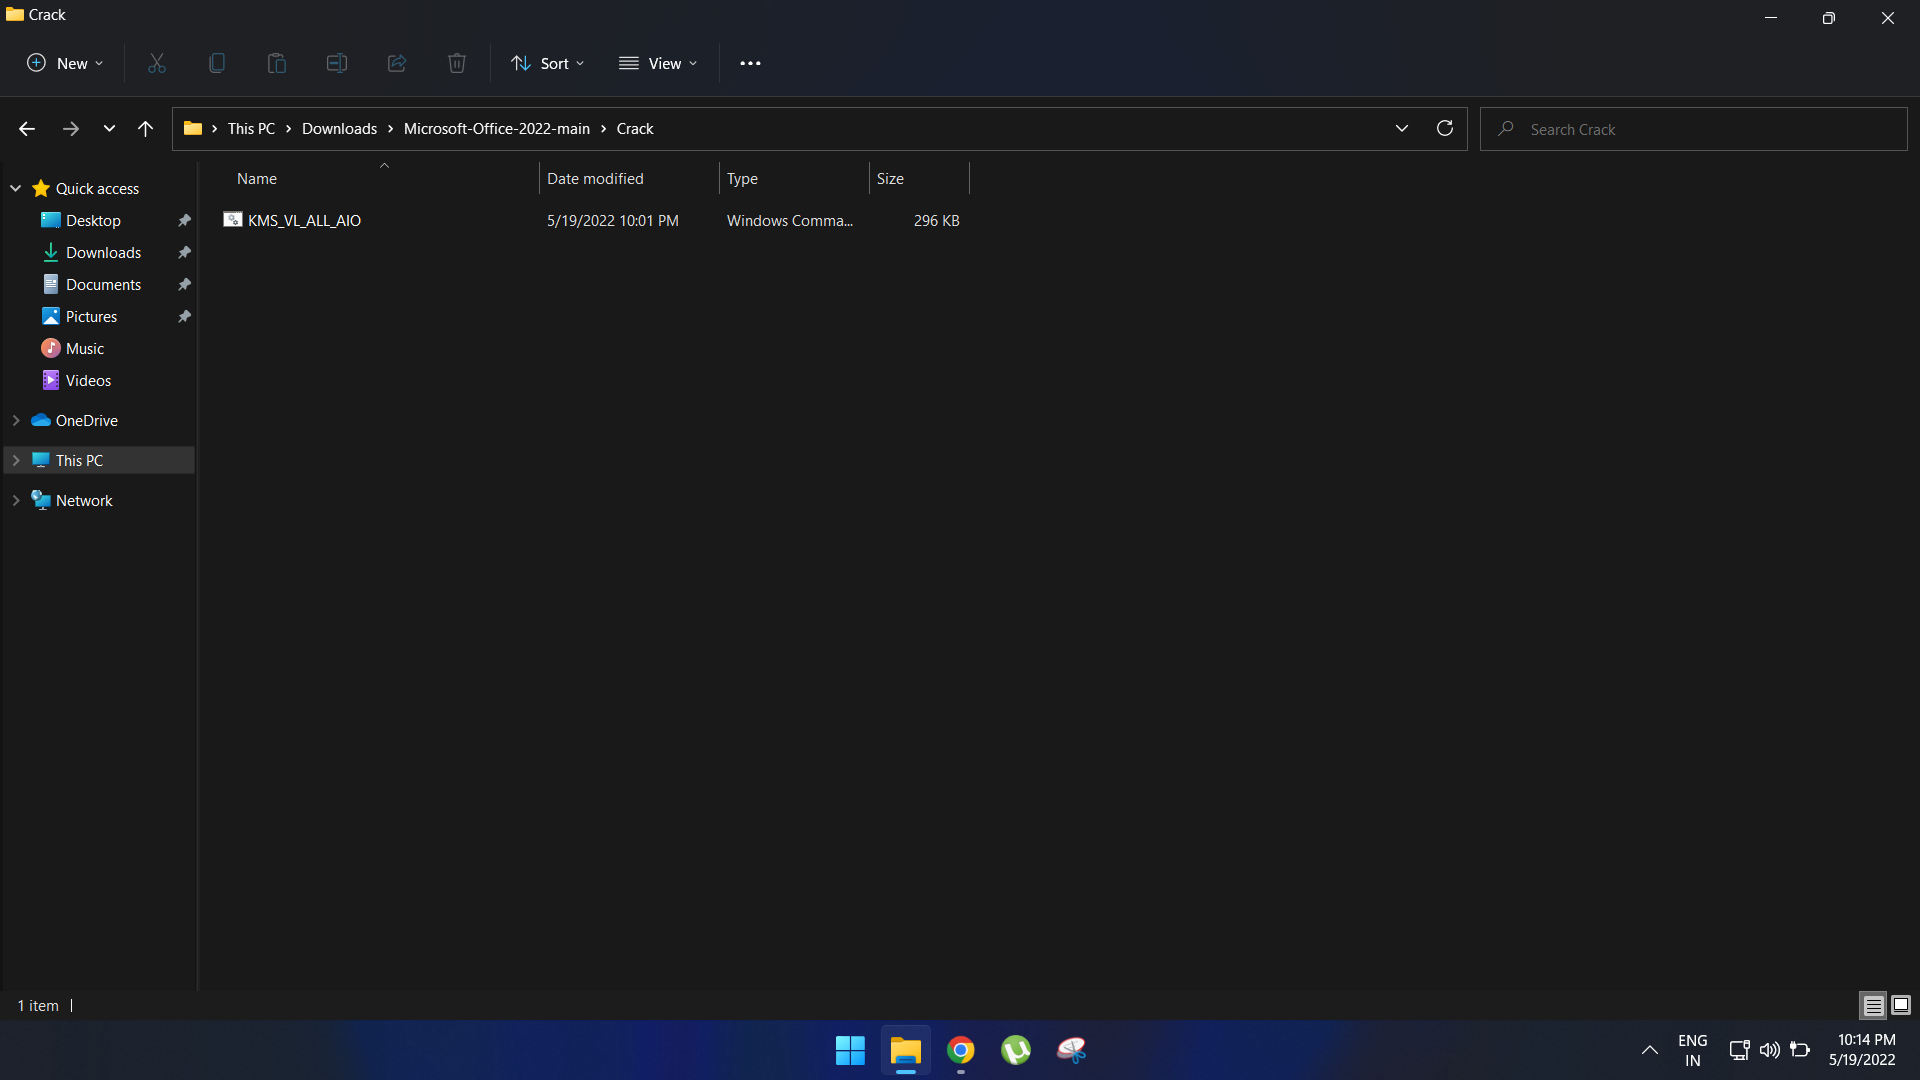Click the Paste toolbar icon
Screen dimensions: 1920x1080
277,63
